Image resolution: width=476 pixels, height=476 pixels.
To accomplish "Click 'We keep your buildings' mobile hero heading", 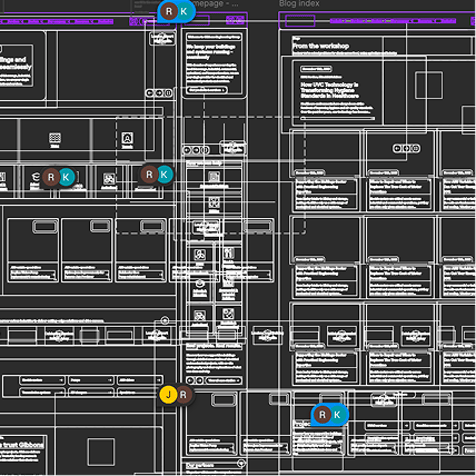I will [211, 52].
